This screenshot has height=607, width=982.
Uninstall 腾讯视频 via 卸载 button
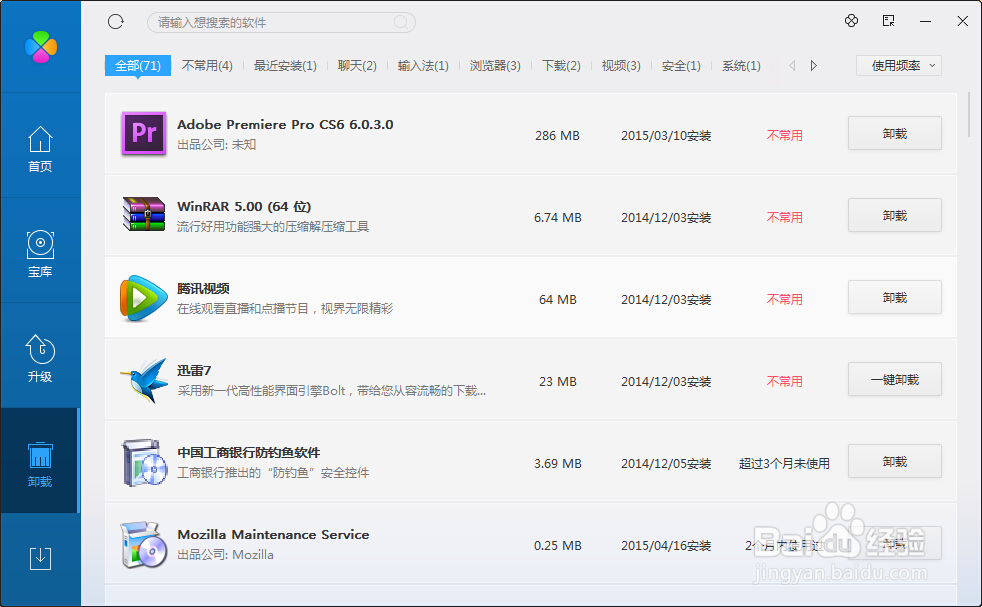pyautogui.click(x=894, y=297)
